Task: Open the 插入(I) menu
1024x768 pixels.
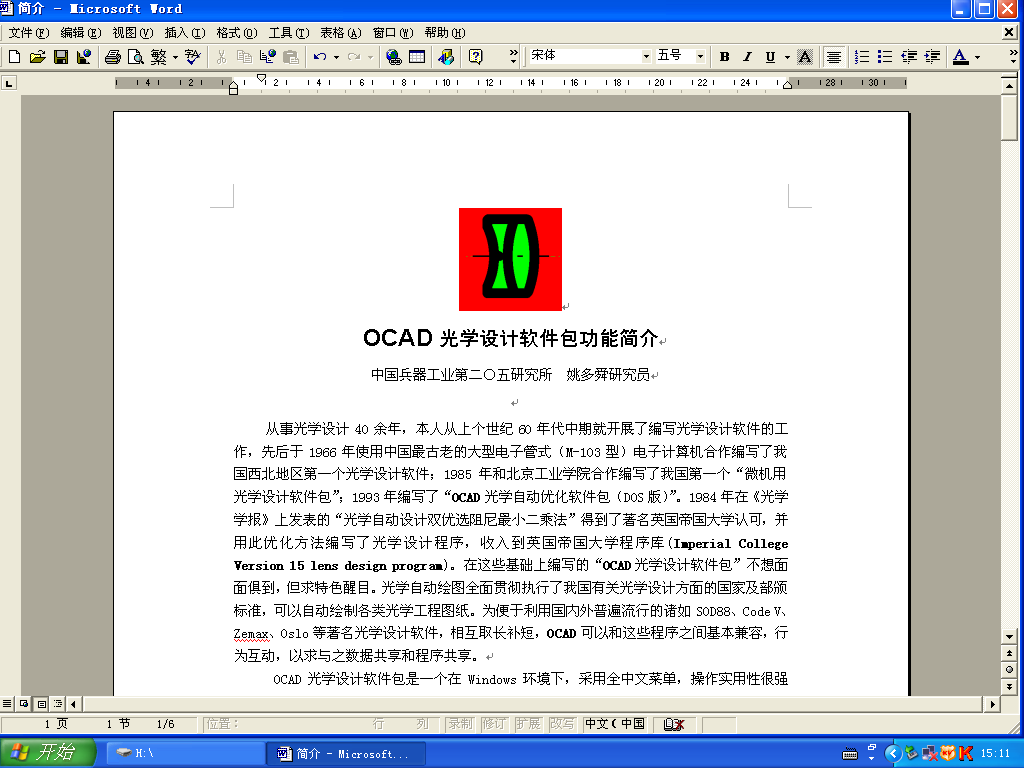Action: (184, 33)
